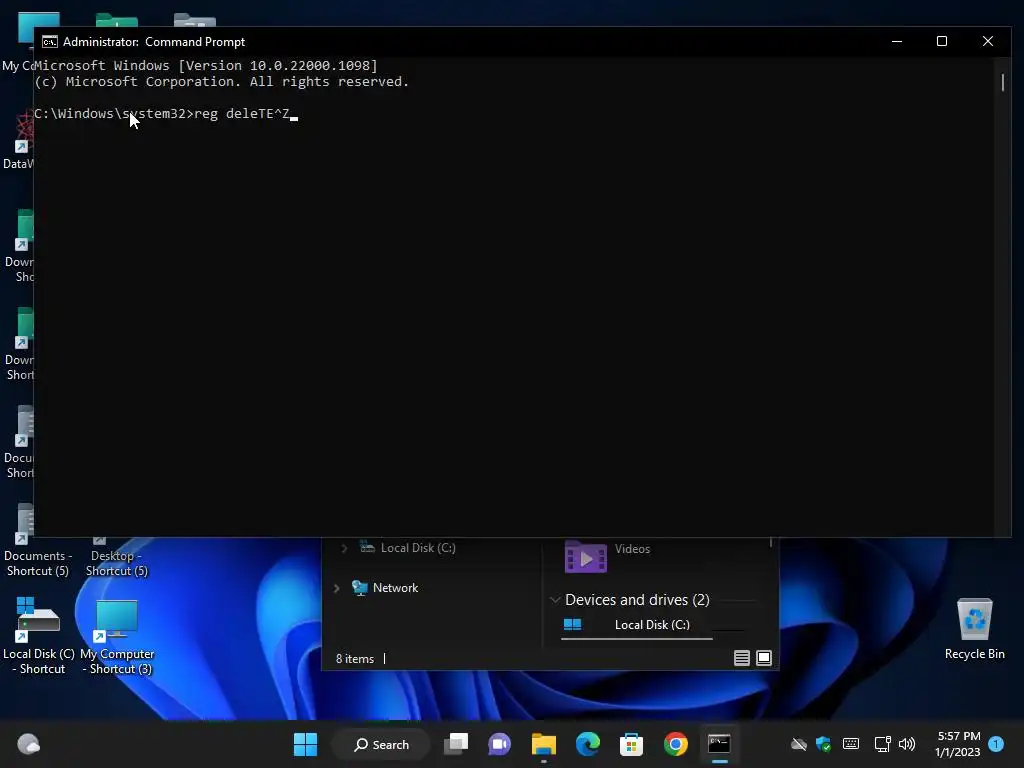Select the Command Prompt taskbar icon
Viewport: 1024px width, 768px height.
pyautogui.click(x=719, y=744)
